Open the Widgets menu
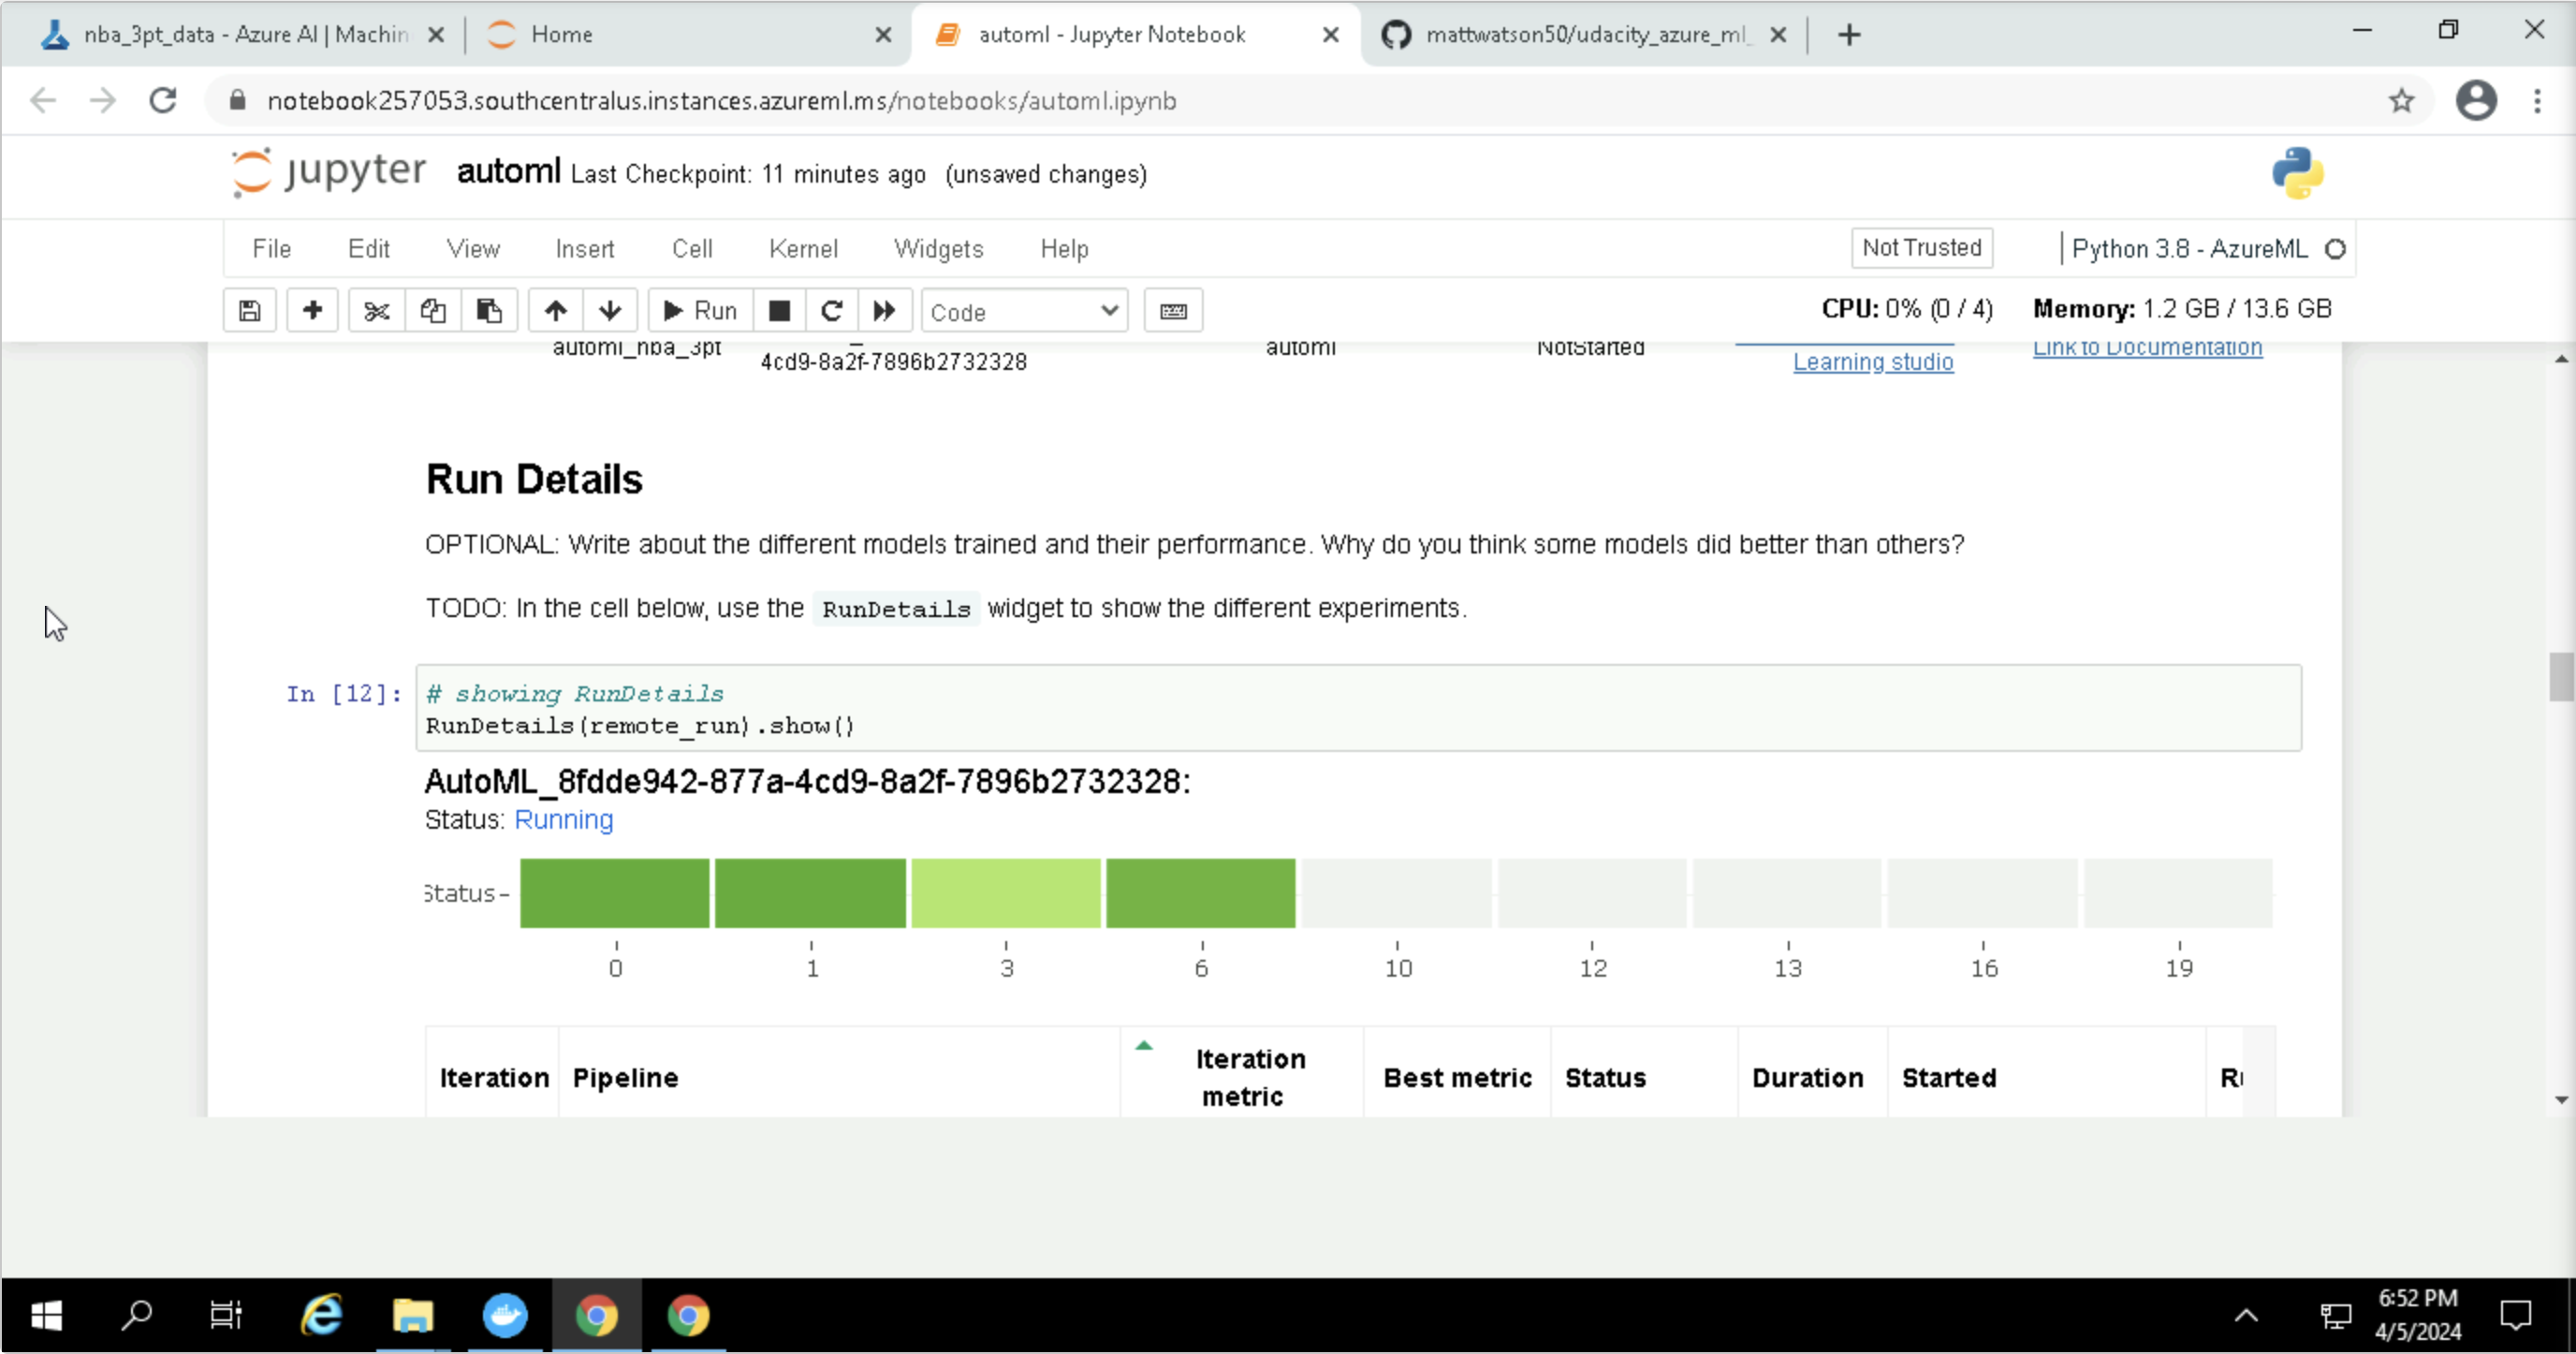 938,249
